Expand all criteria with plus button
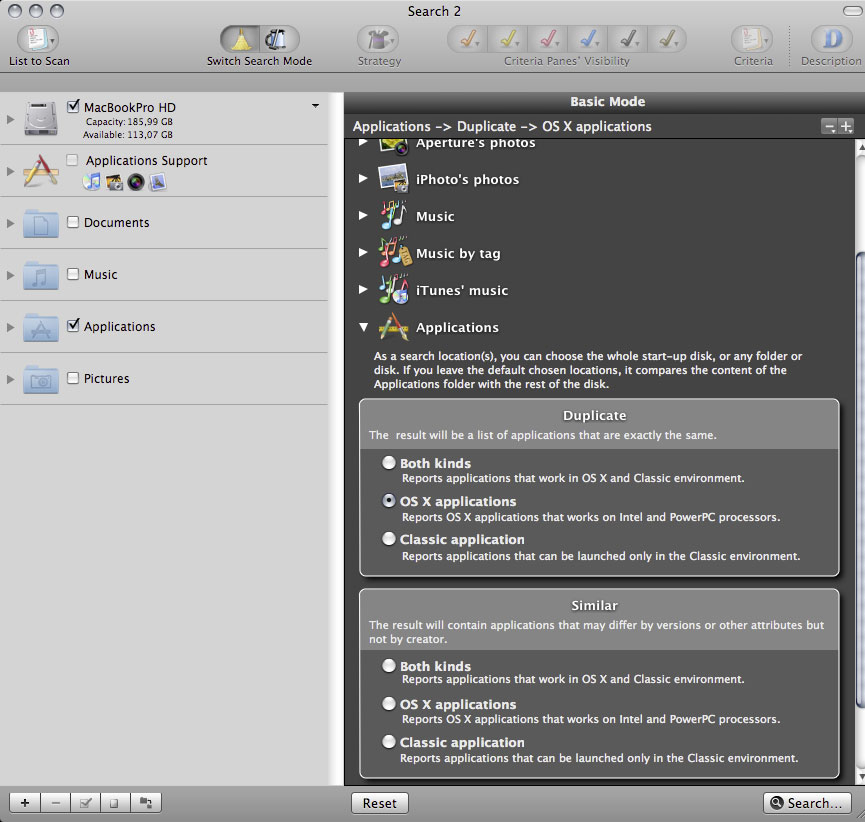This screenshot has height=822, width=865. 846,127
